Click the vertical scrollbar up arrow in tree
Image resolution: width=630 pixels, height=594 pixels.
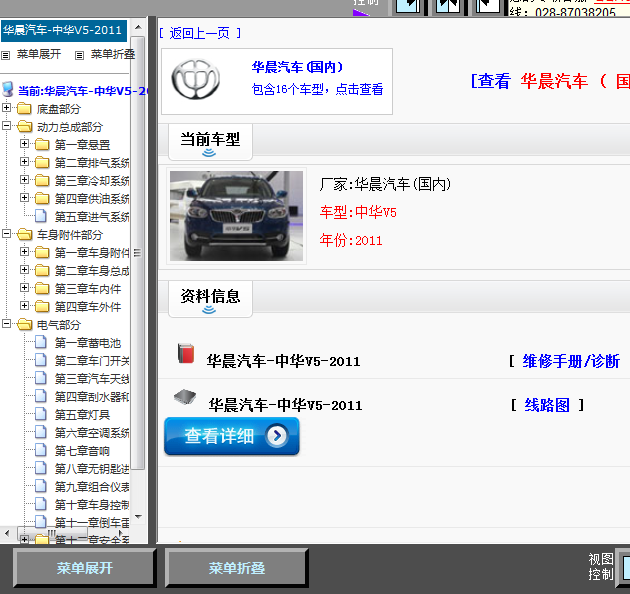point(138,27)
